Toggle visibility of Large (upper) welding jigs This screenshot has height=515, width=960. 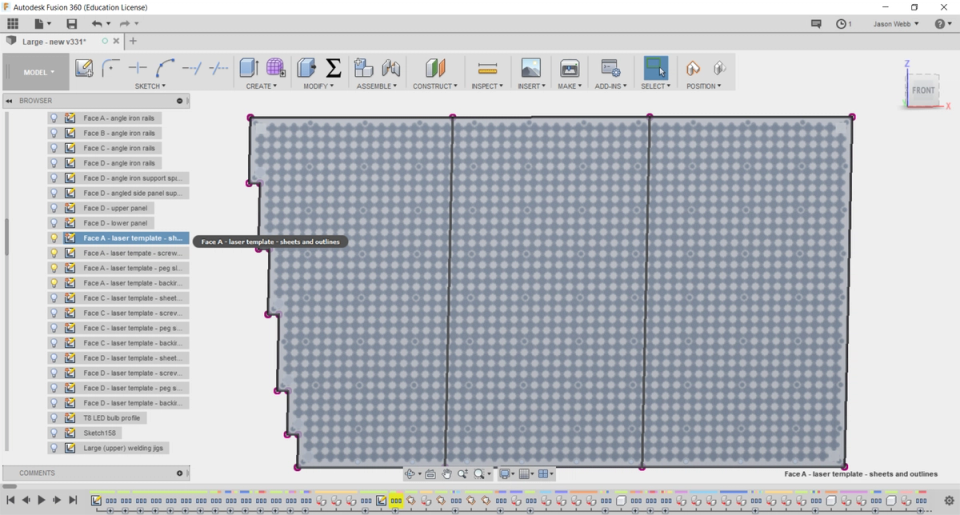(x=54, y=448)
